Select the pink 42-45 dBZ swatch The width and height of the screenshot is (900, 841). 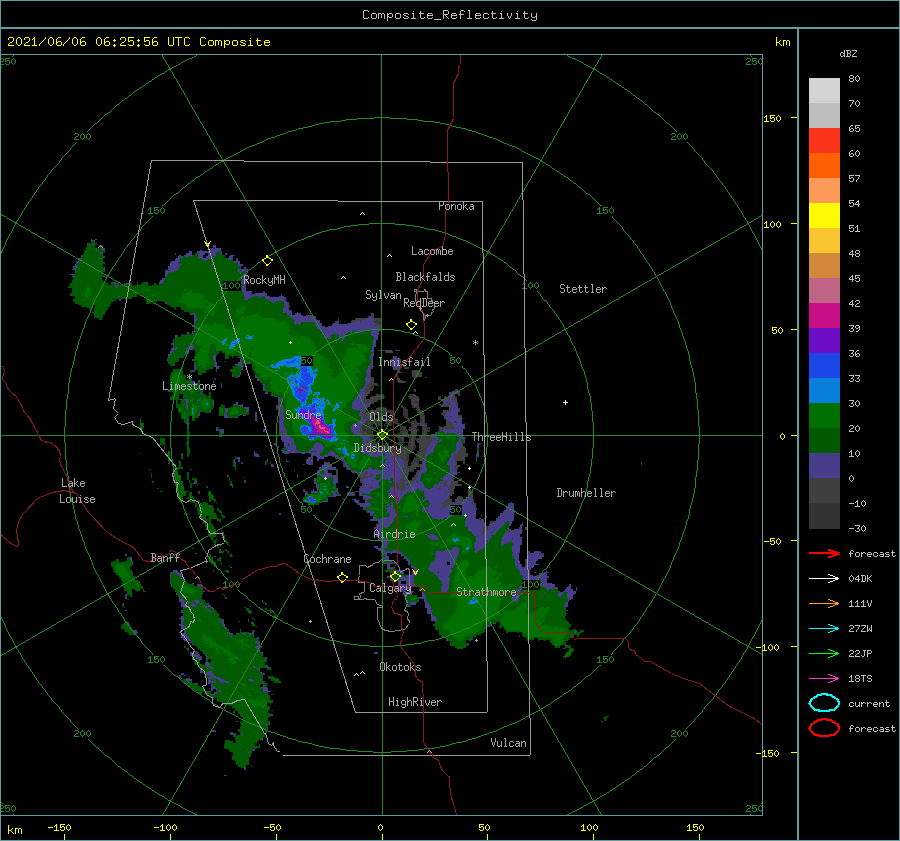(824, 291)
